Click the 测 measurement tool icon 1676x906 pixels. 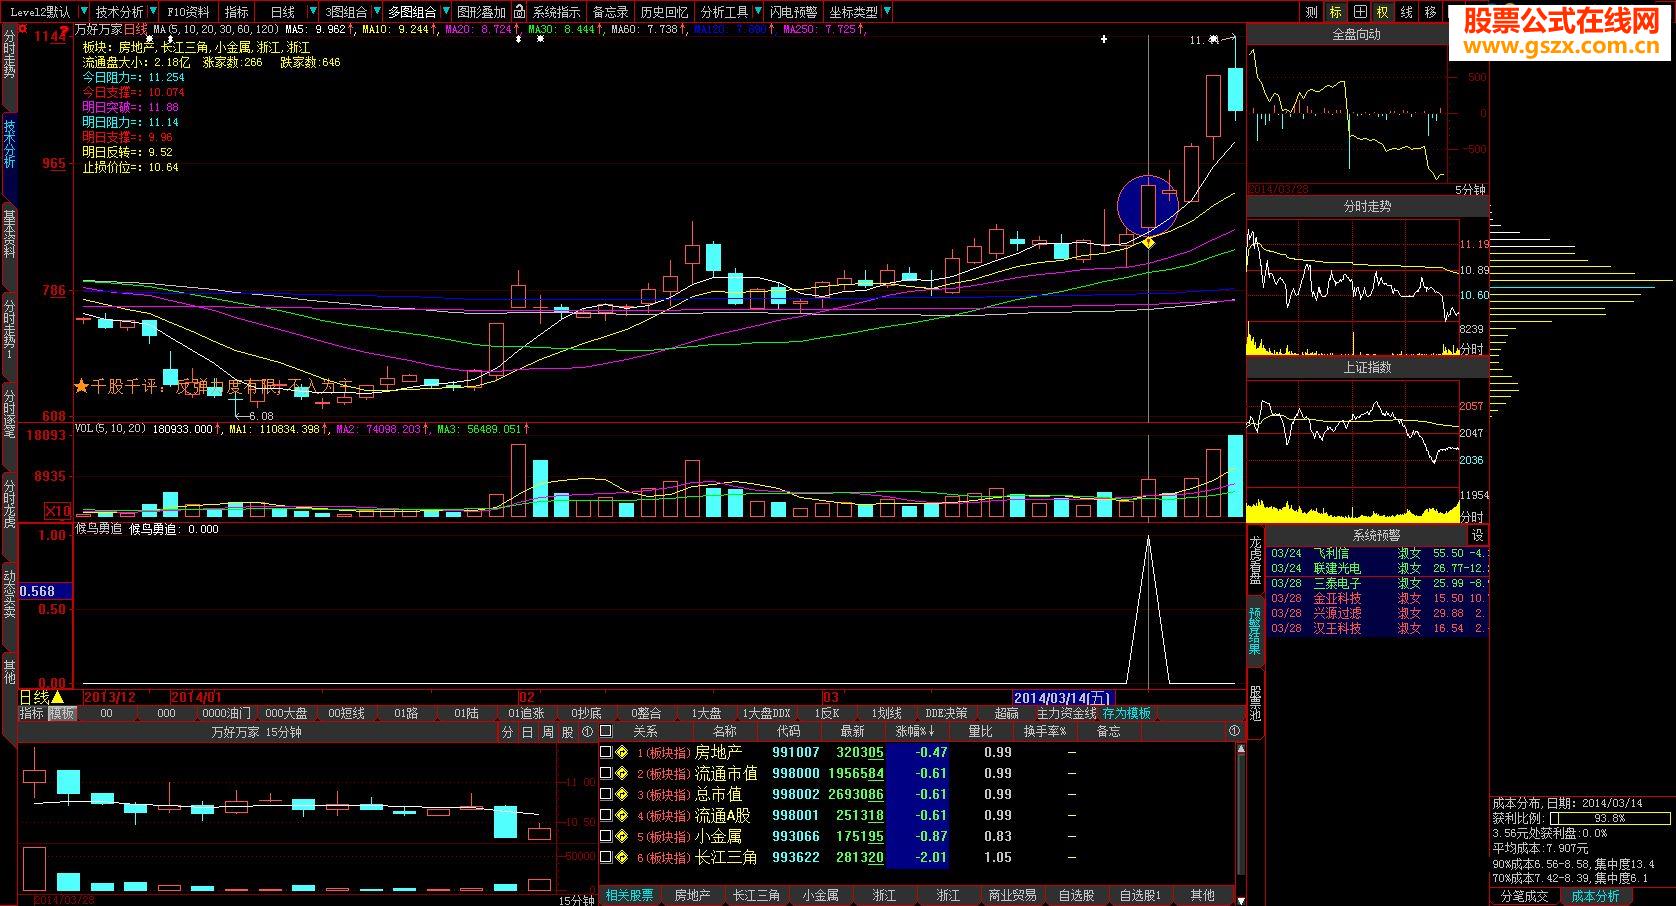[x=1312, y=12]
